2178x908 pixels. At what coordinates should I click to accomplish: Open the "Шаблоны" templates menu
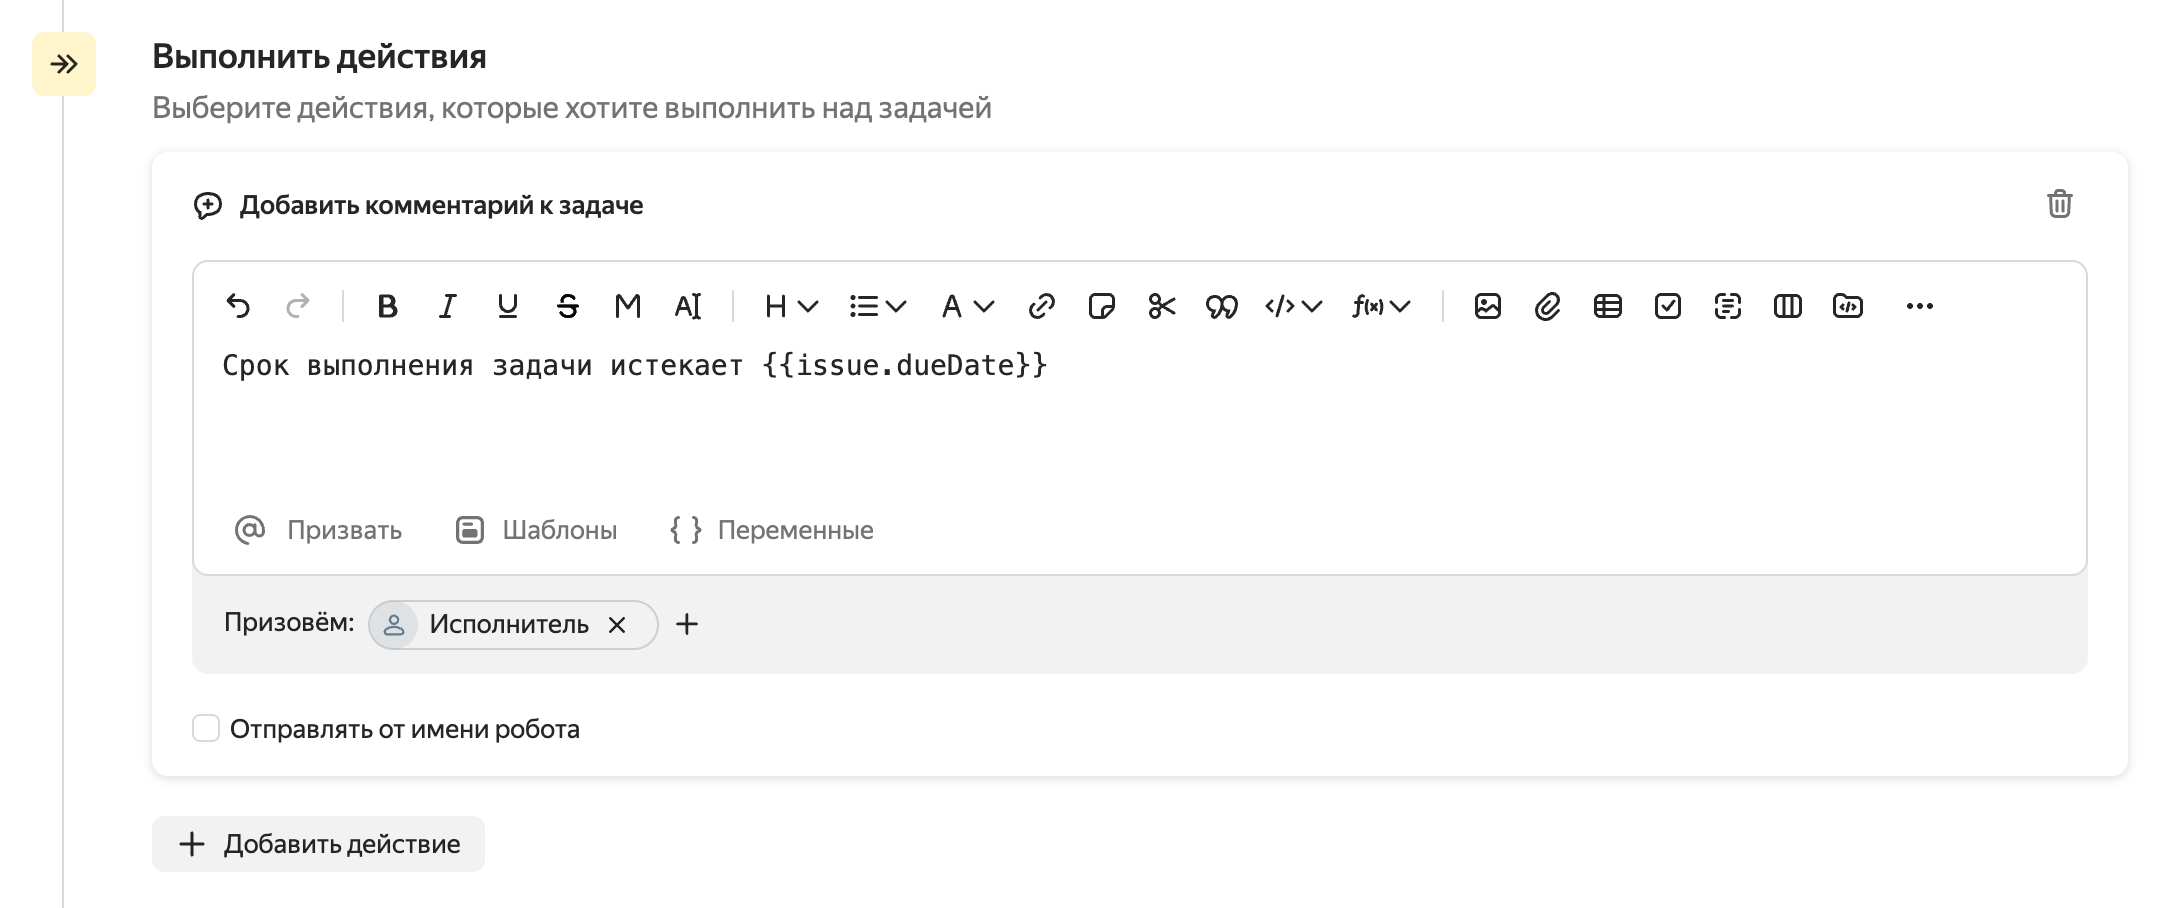coord(537,530)
